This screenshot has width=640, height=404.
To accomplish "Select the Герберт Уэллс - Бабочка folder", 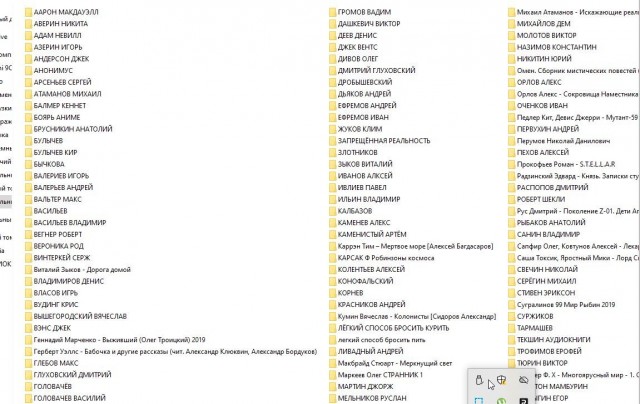I will [x=175, y=351].
